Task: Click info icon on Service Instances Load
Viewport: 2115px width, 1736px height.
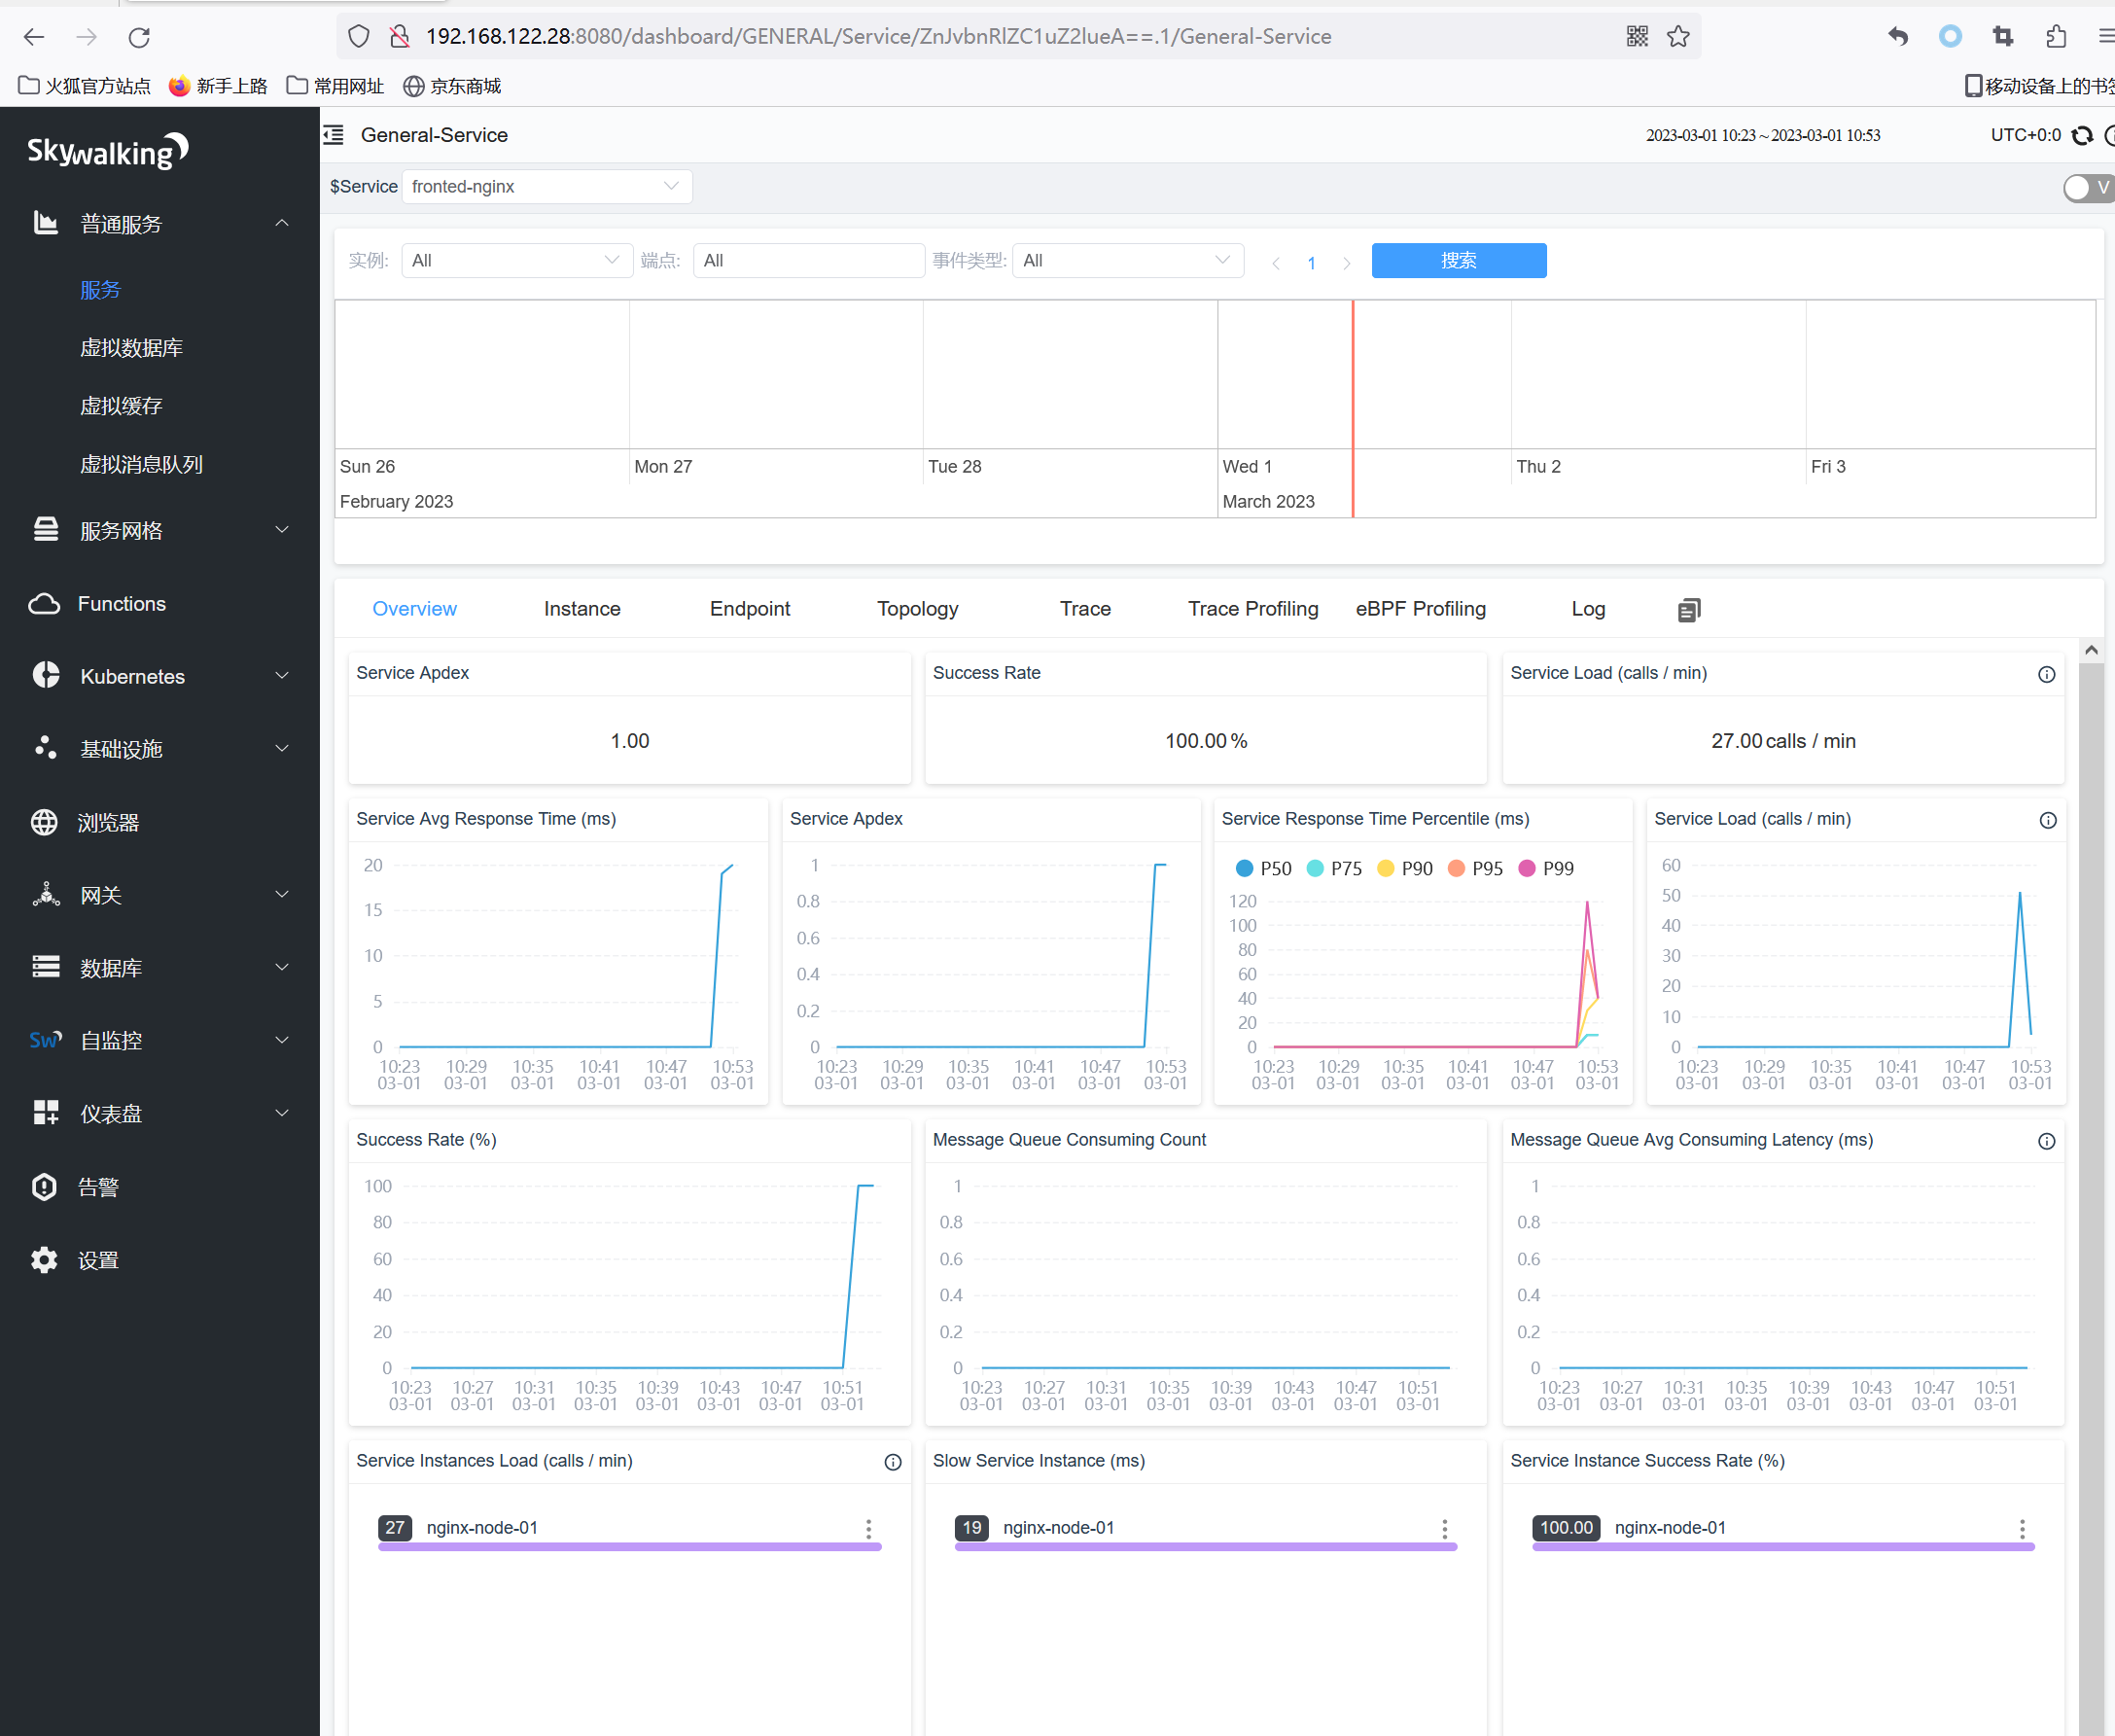Action: point(893,1462)
